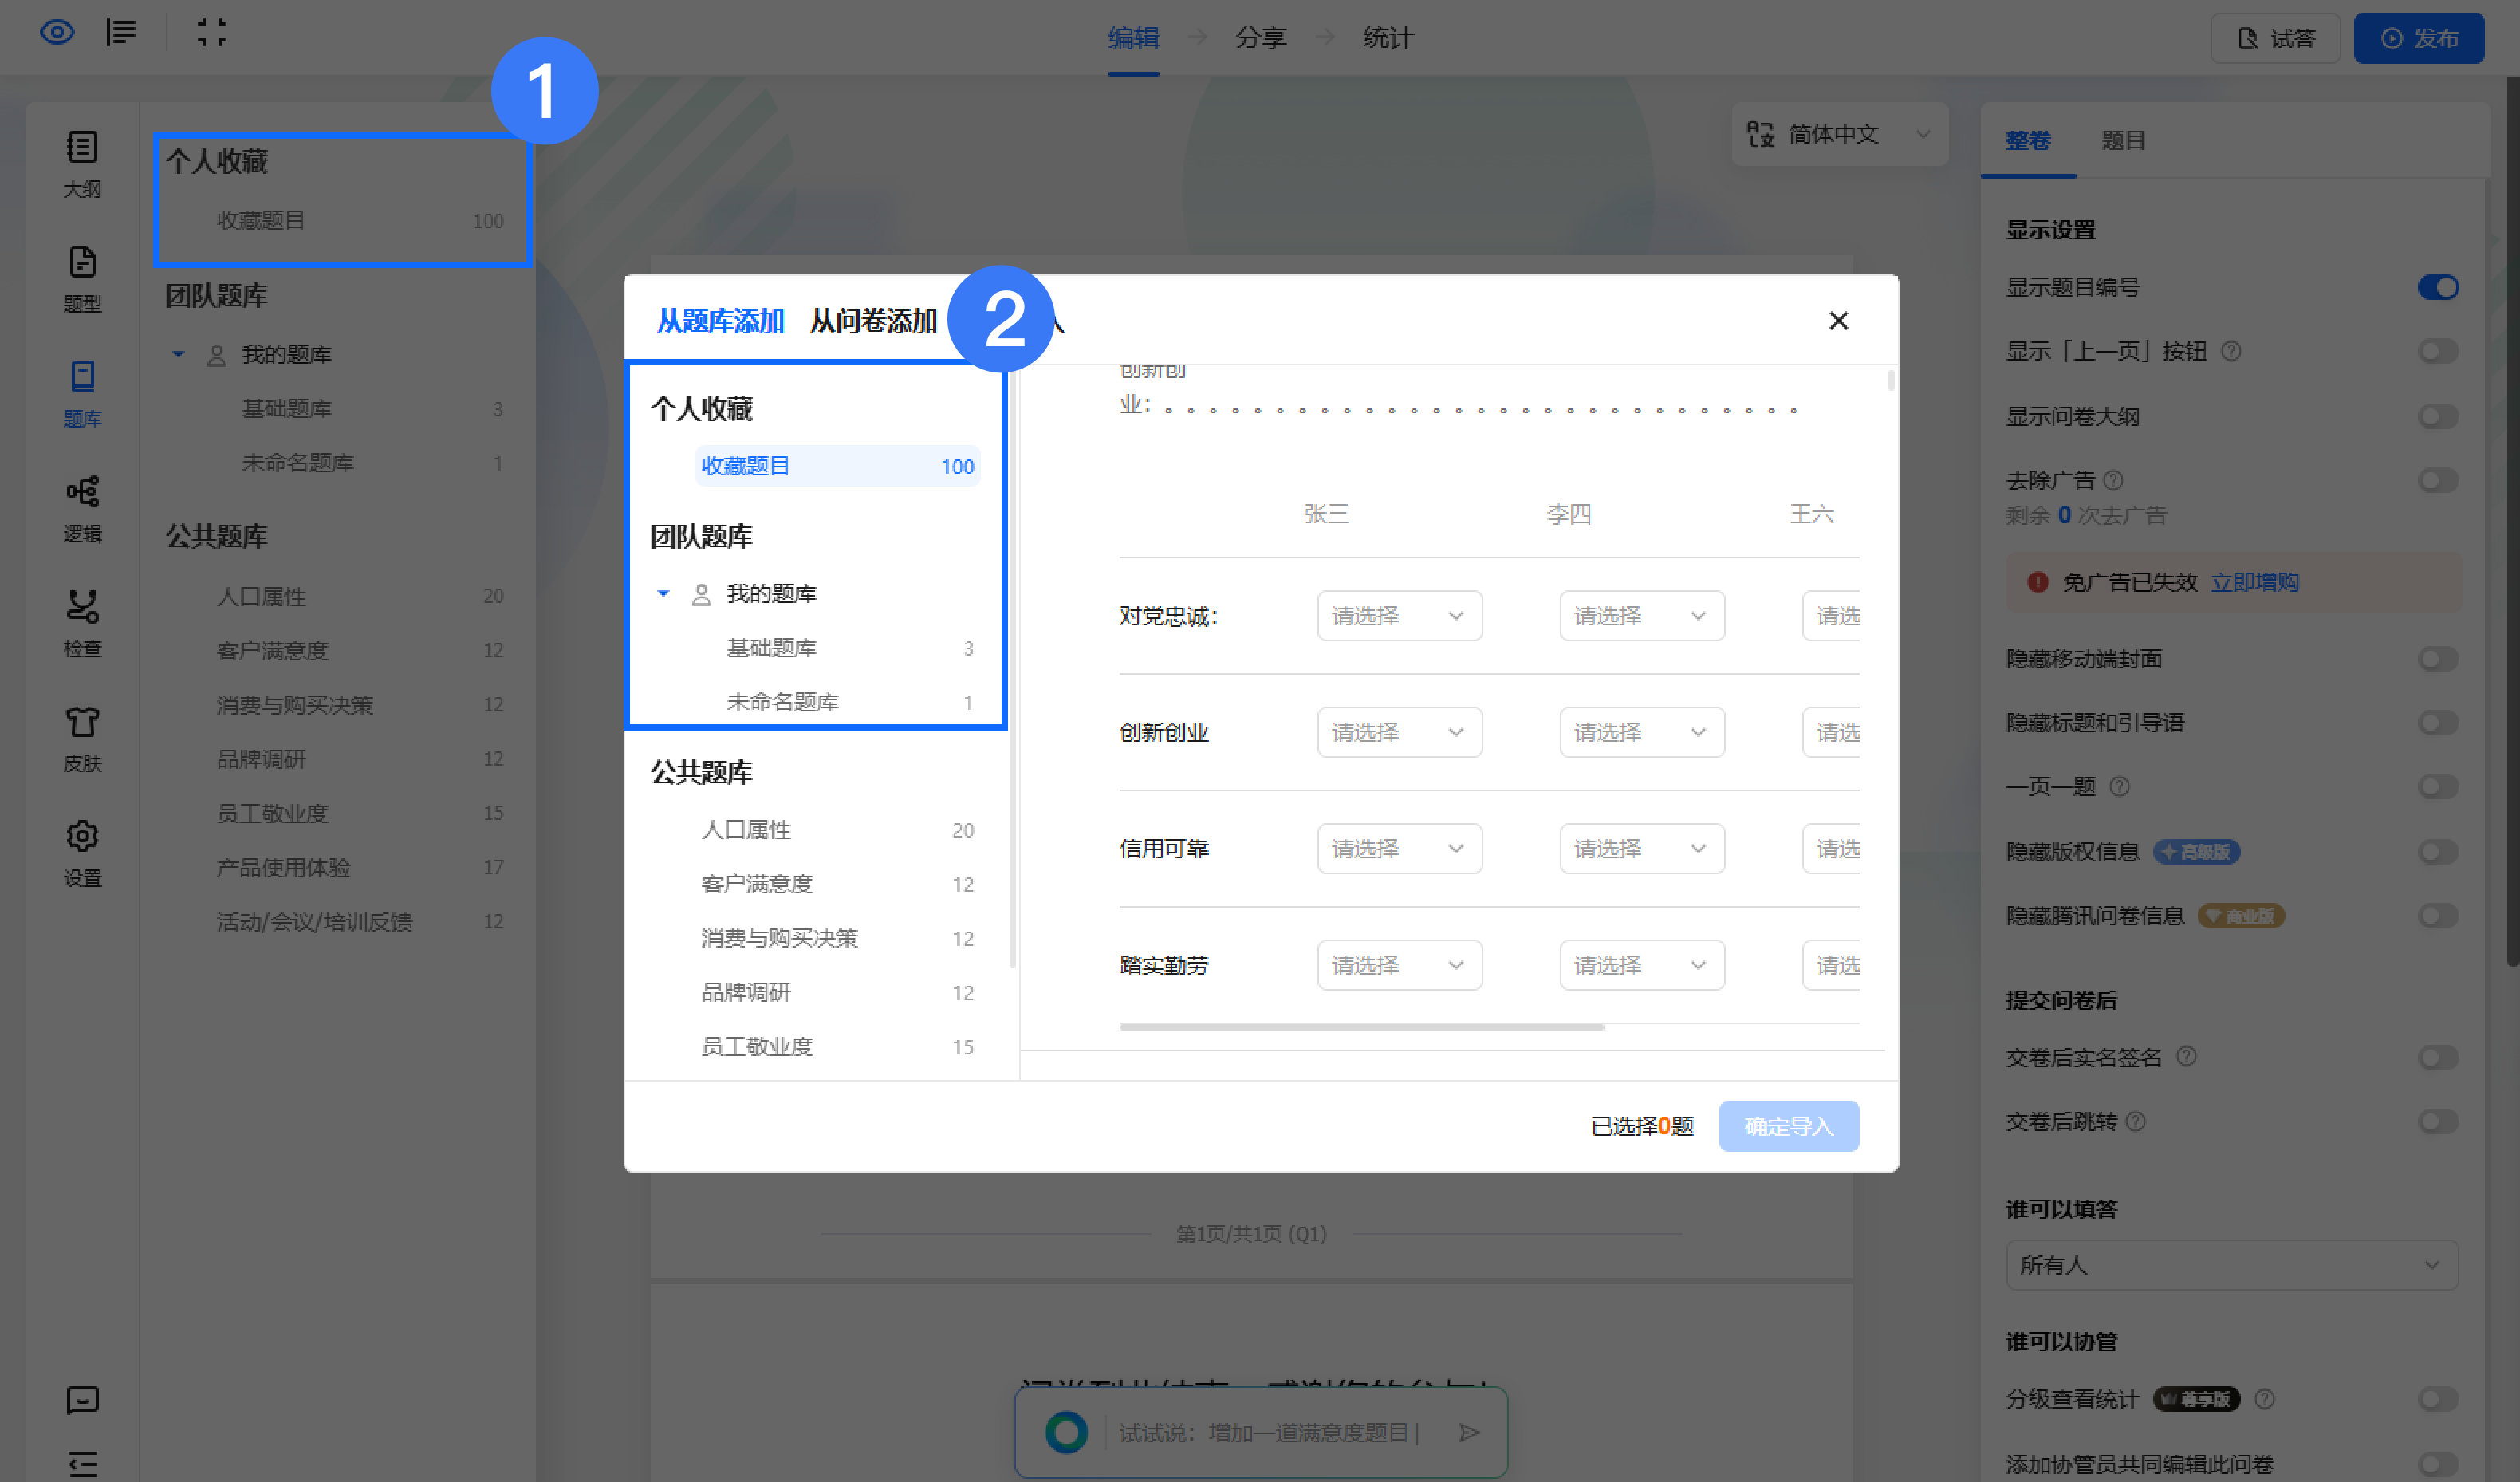Click the preview pane vertical scrollbar in dialog
The image size is (2520, 1482).
1890,380
